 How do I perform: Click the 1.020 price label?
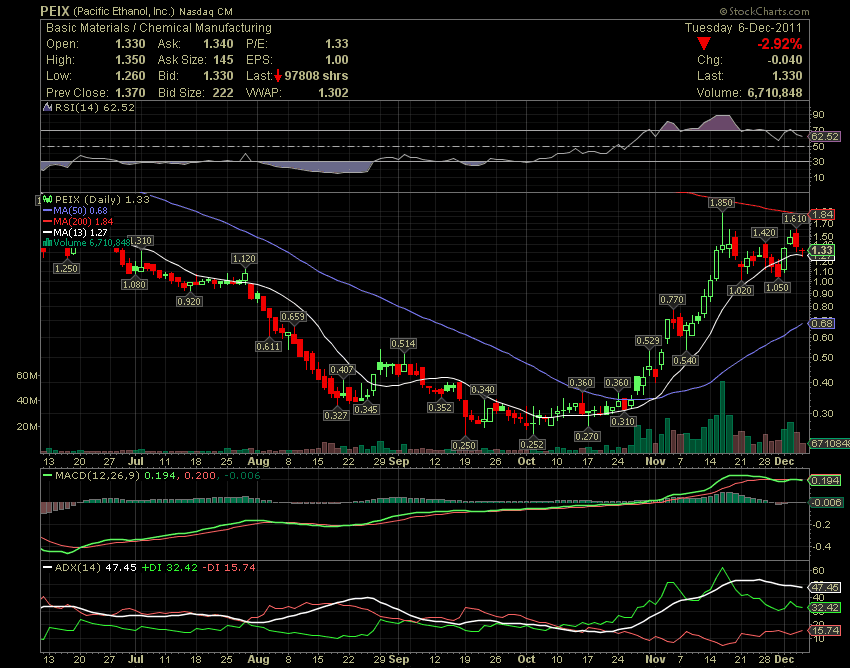(740, 290)
